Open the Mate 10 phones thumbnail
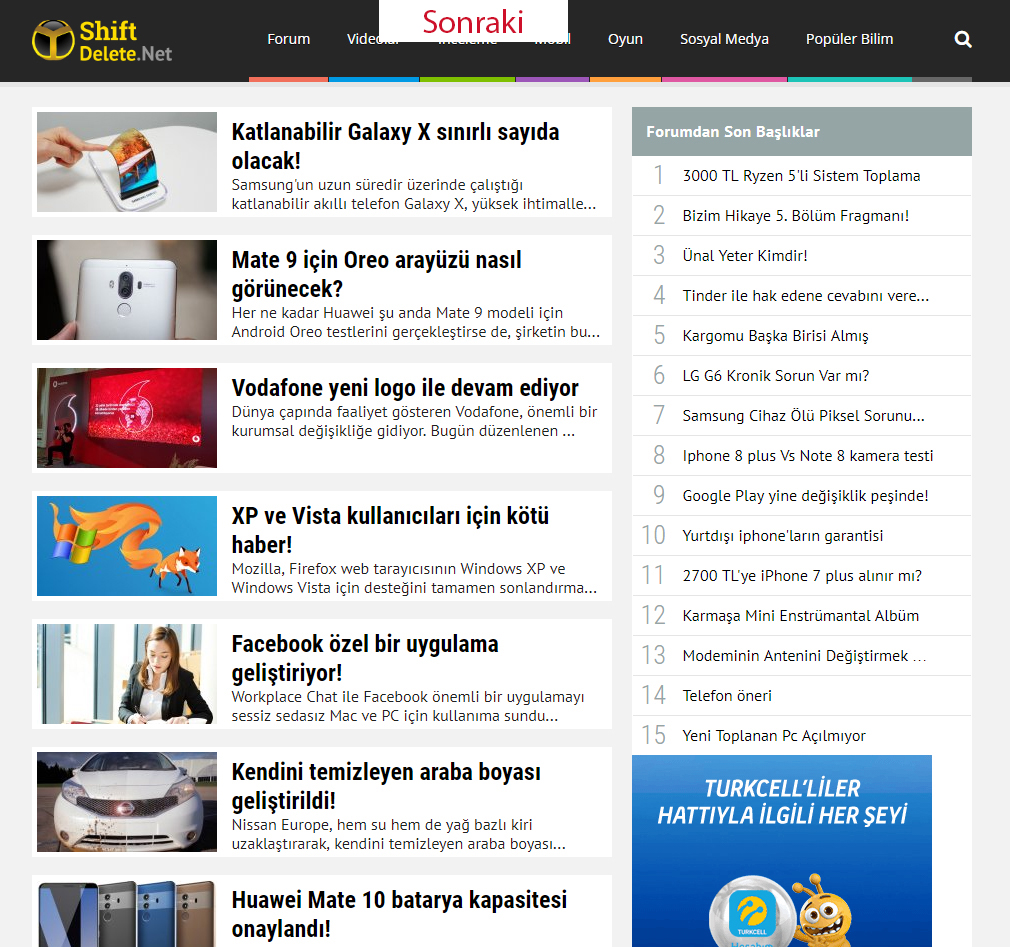The image size is (1010, 947). tap(127, 914)
